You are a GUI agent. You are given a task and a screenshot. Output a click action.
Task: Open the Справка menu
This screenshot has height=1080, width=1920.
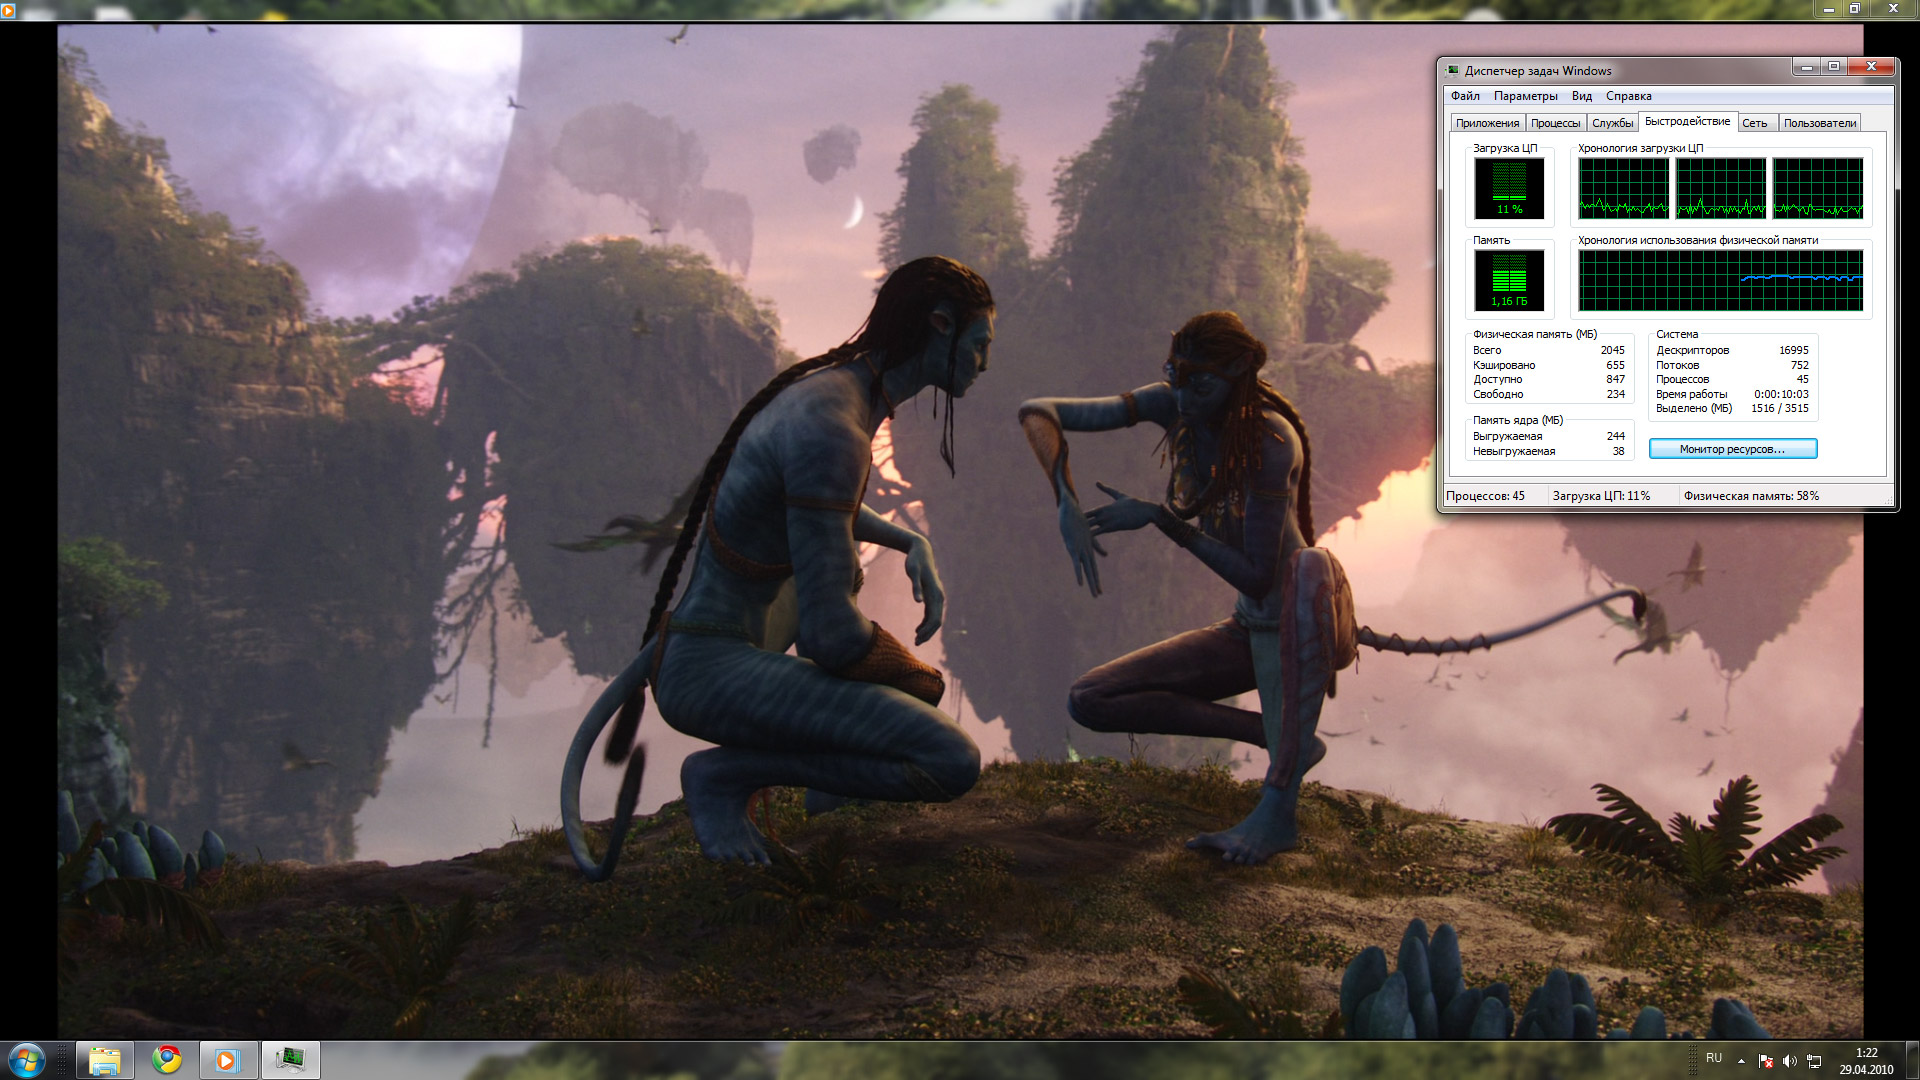tap(1628, 96)
